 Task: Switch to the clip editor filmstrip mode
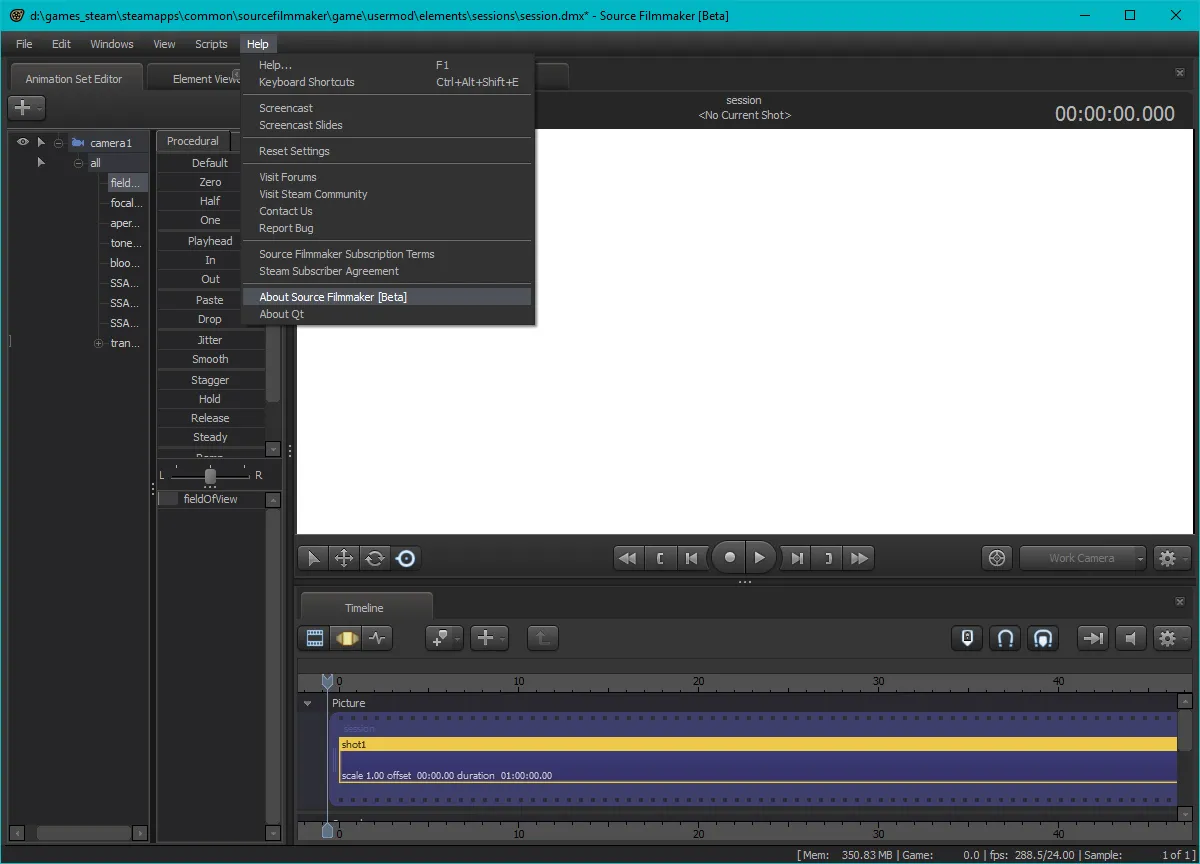[x=315, y=638]
